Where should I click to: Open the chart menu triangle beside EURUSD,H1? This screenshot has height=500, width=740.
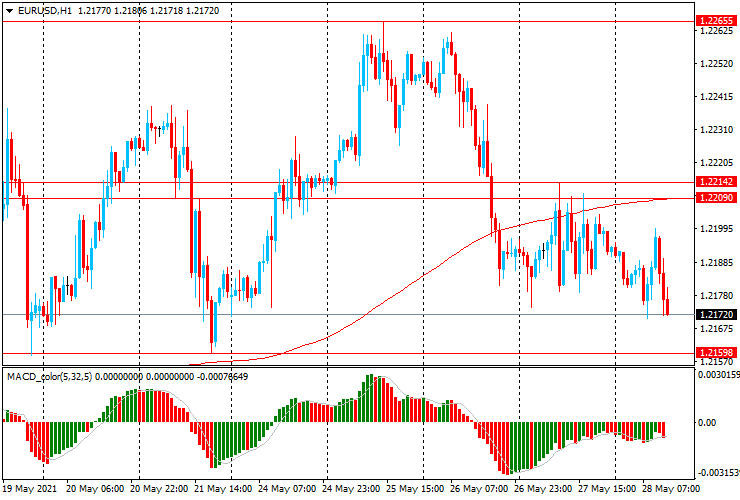pyautogui.click(x=9, y=11)
